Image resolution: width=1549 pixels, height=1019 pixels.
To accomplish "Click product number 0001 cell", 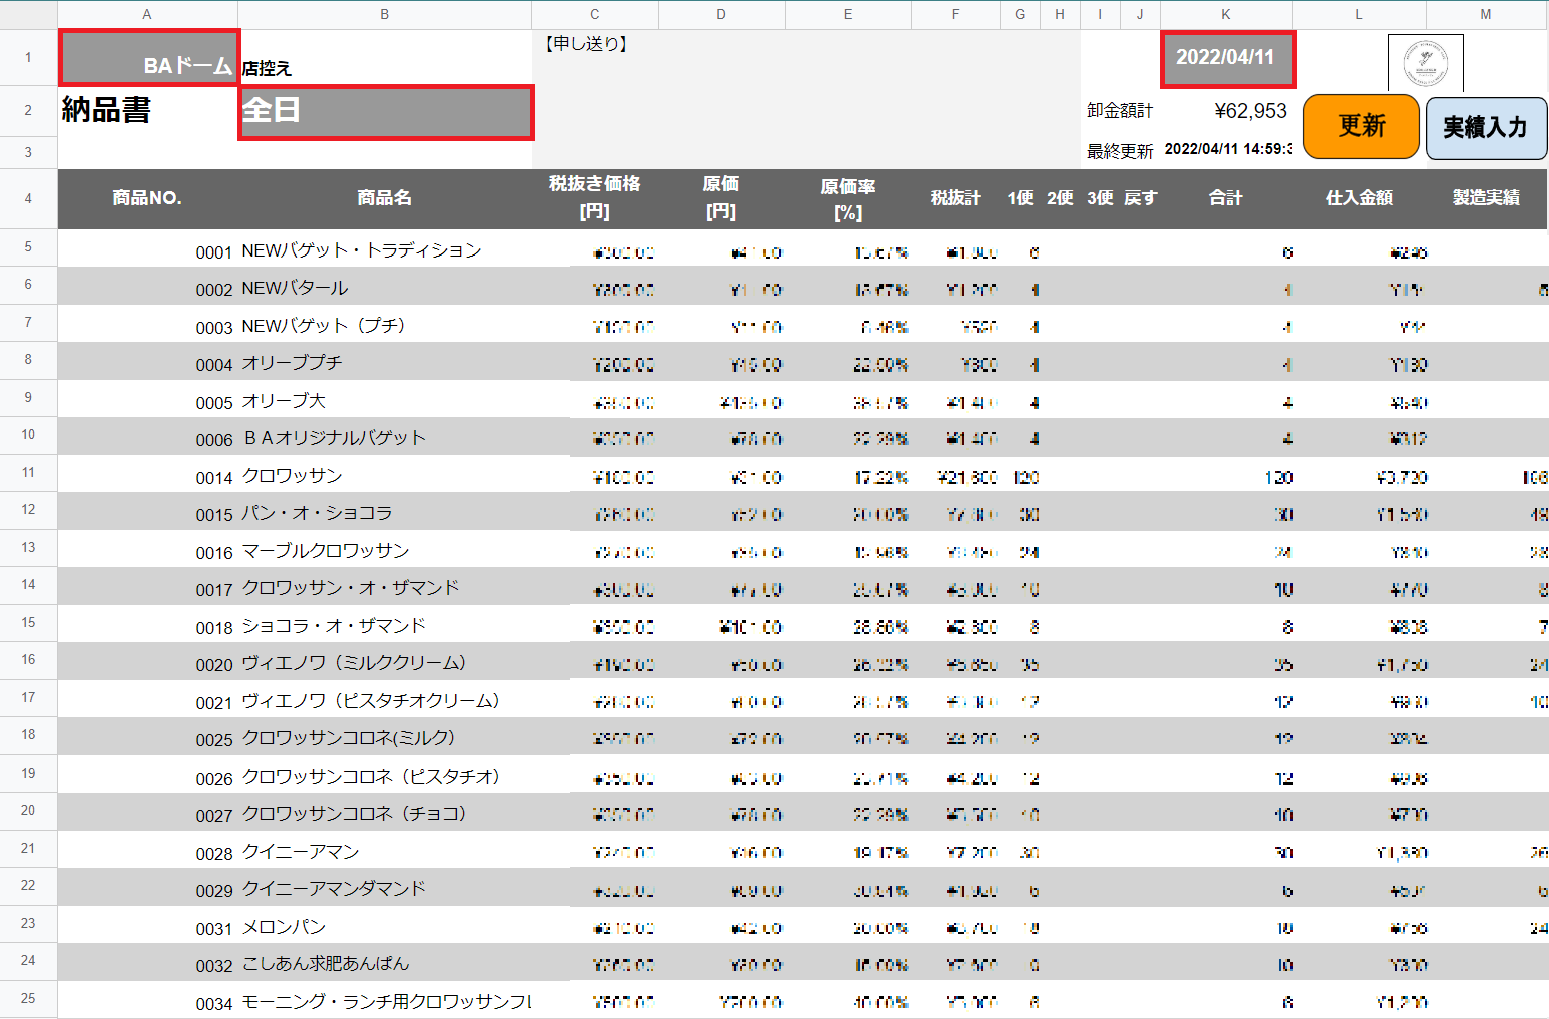I will pos(148,252).
